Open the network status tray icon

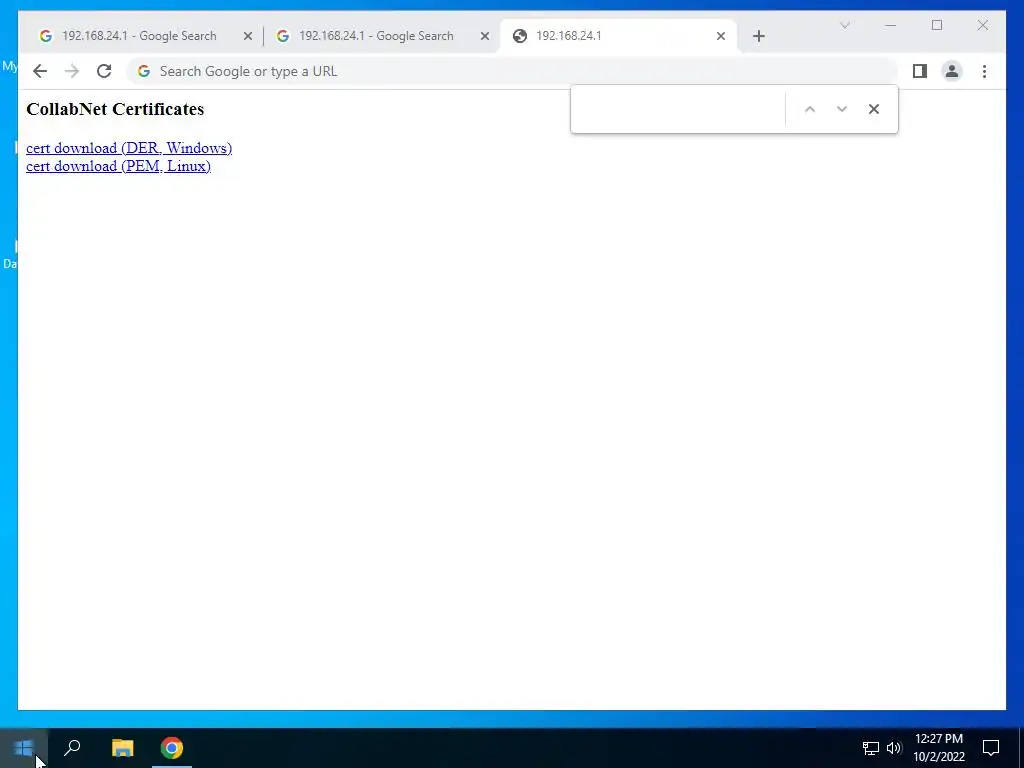click(x=871, y=748)
